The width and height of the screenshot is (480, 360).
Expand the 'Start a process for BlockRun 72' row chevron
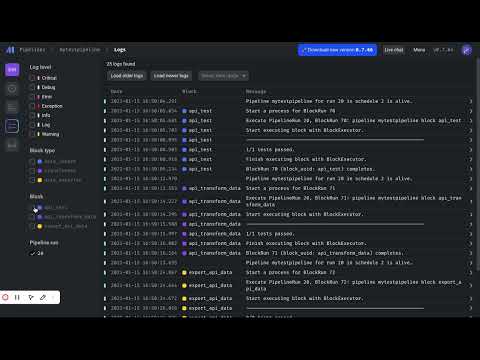coord(471,273)
